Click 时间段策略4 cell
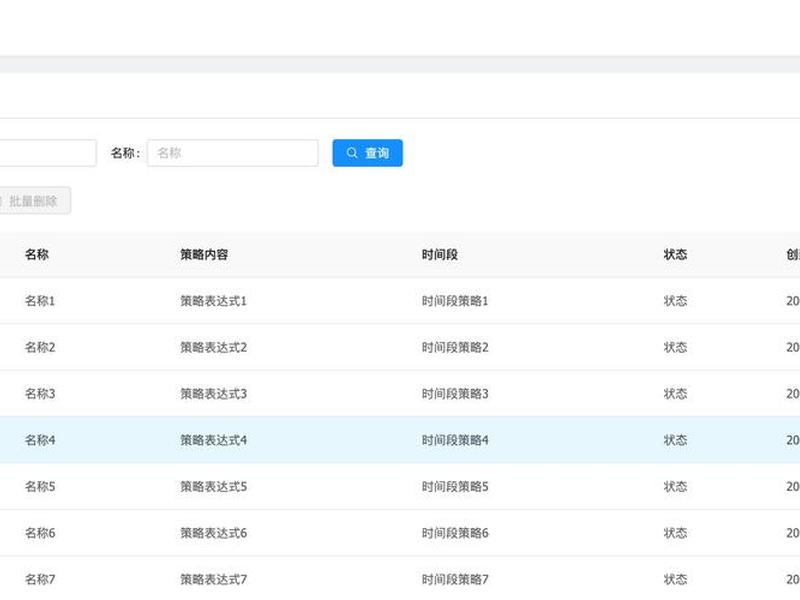The height and width of the screenshot is (600, 800). pos(455,440)
